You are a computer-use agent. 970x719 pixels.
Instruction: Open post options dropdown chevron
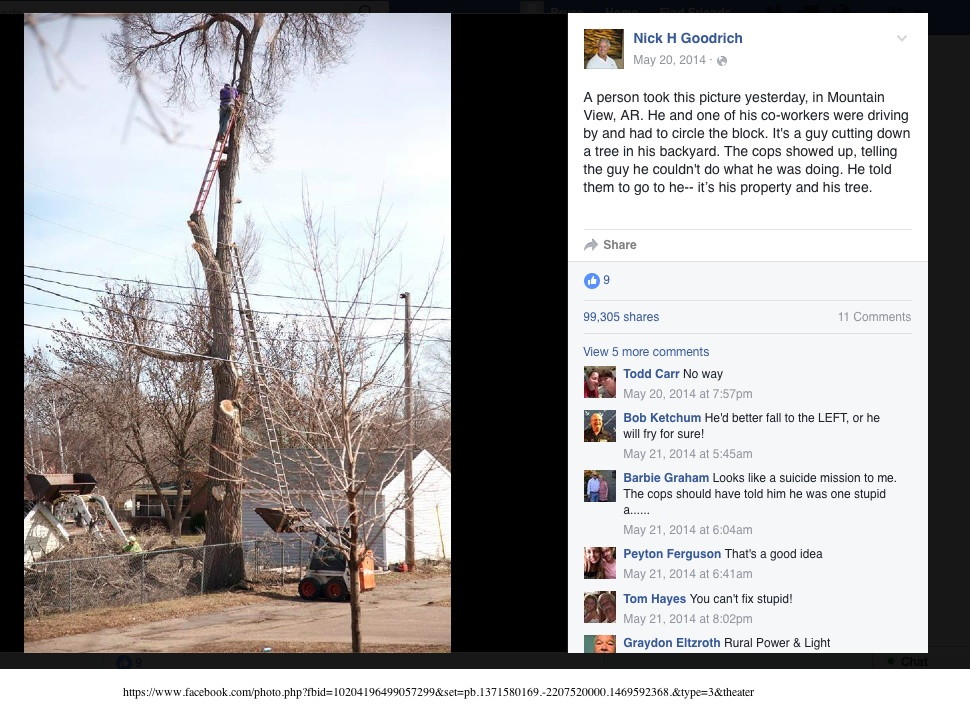click(902, 38)
